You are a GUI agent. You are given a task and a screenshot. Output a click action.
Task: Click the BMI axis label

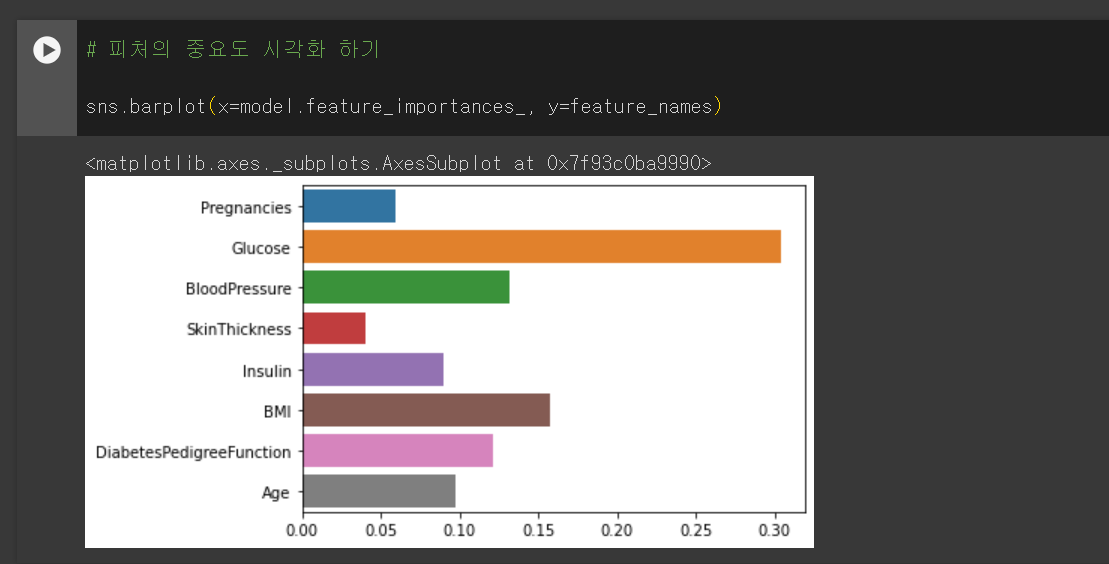coord(277,411)
